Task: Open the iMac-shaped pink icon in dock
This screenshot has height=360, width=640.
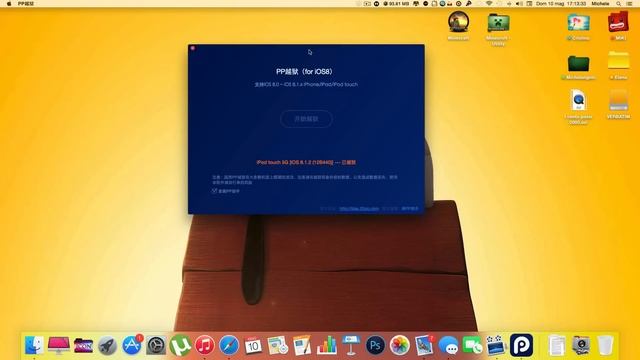Action: [58, 345]
